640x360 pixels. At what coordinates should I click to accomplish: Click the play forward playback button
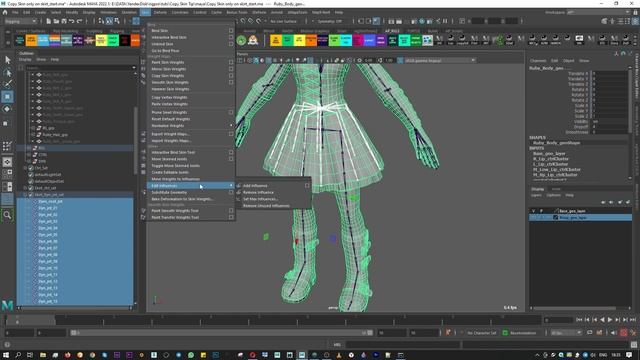610,320
